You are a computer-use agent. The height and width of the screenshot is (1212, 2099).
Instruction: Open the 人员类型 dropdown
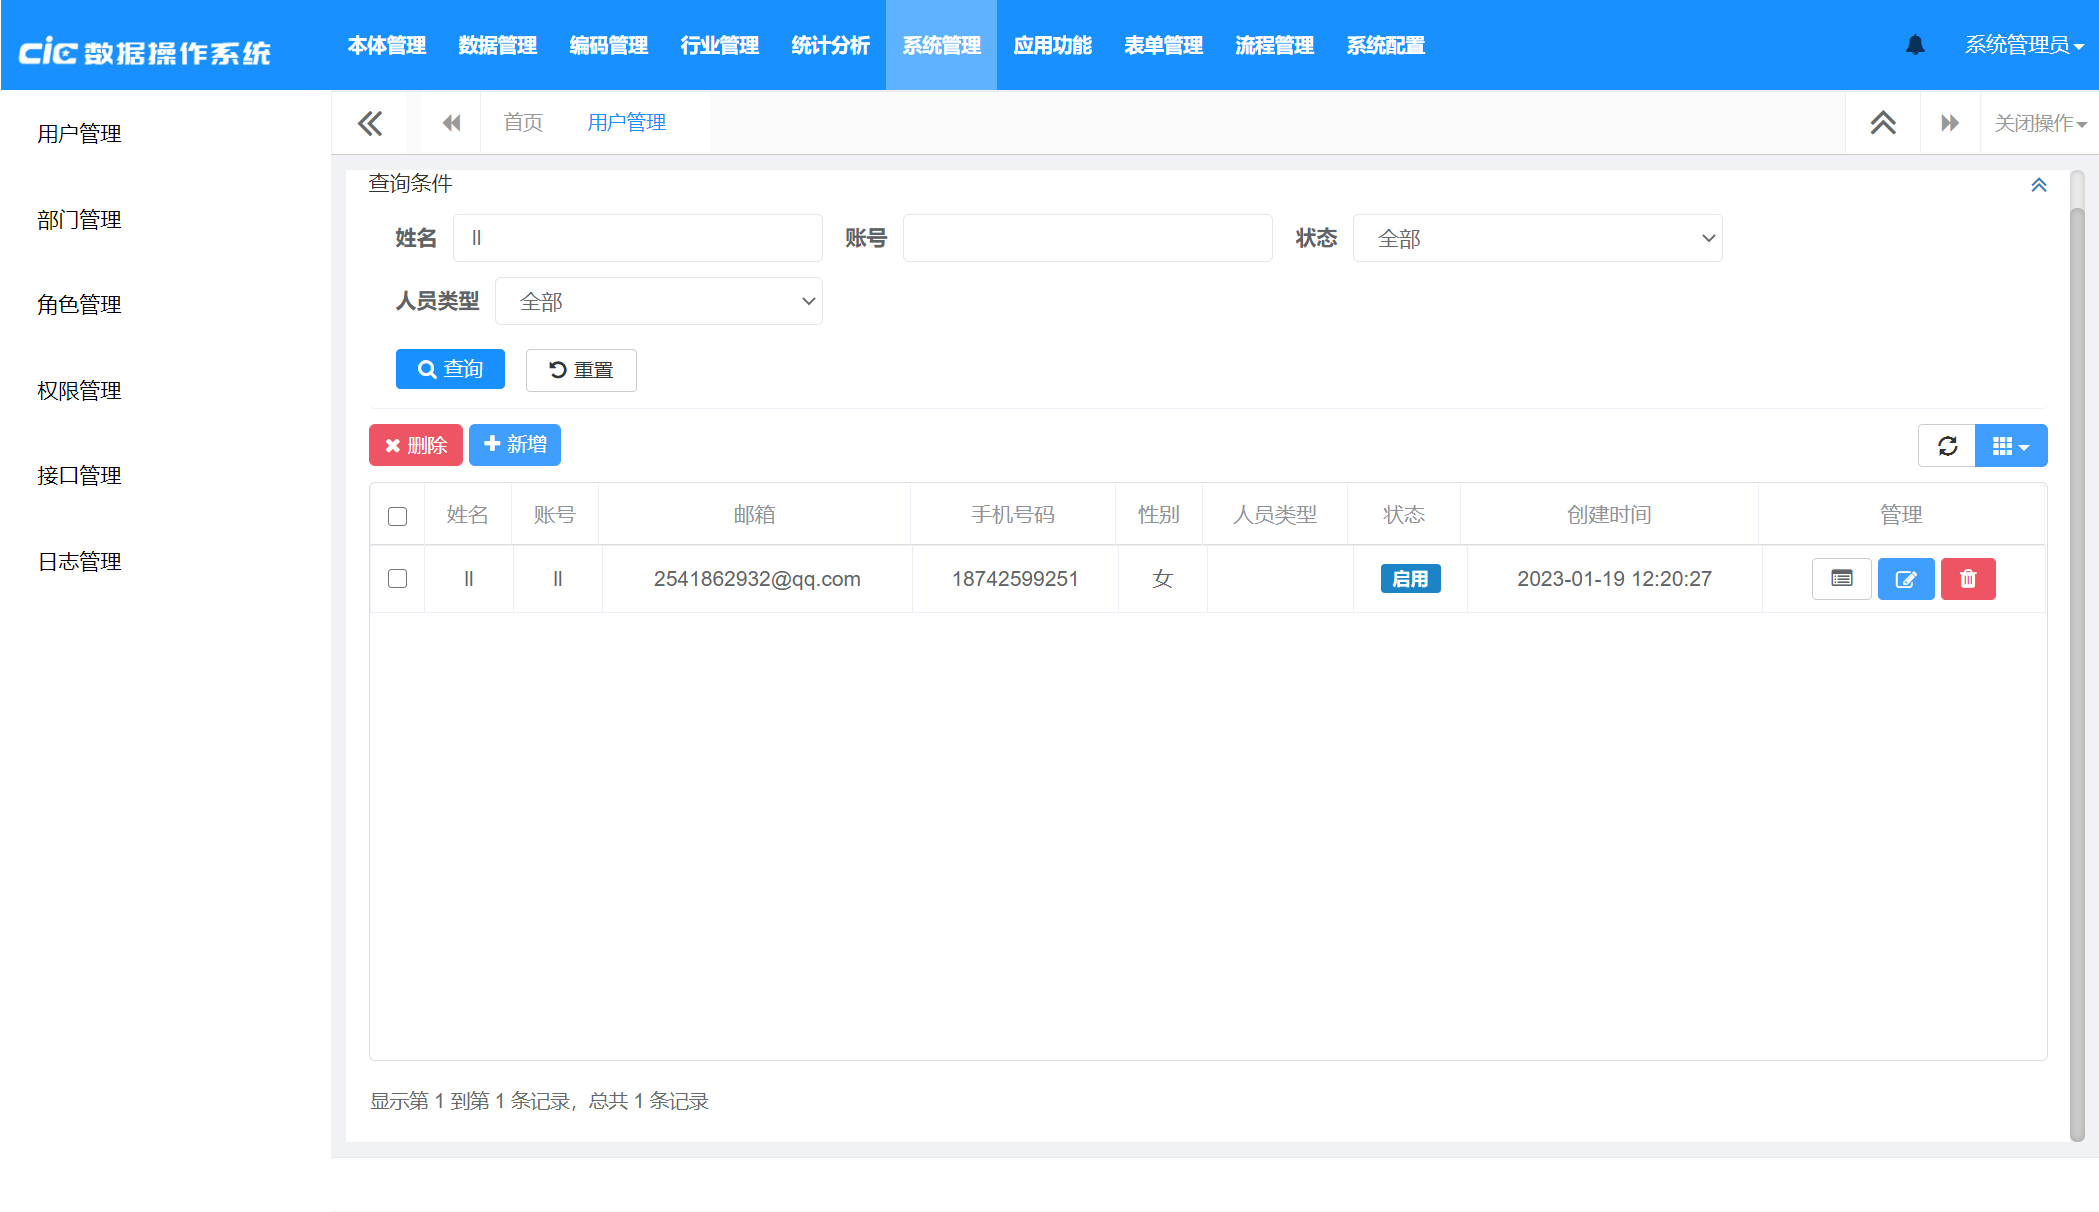659,302
